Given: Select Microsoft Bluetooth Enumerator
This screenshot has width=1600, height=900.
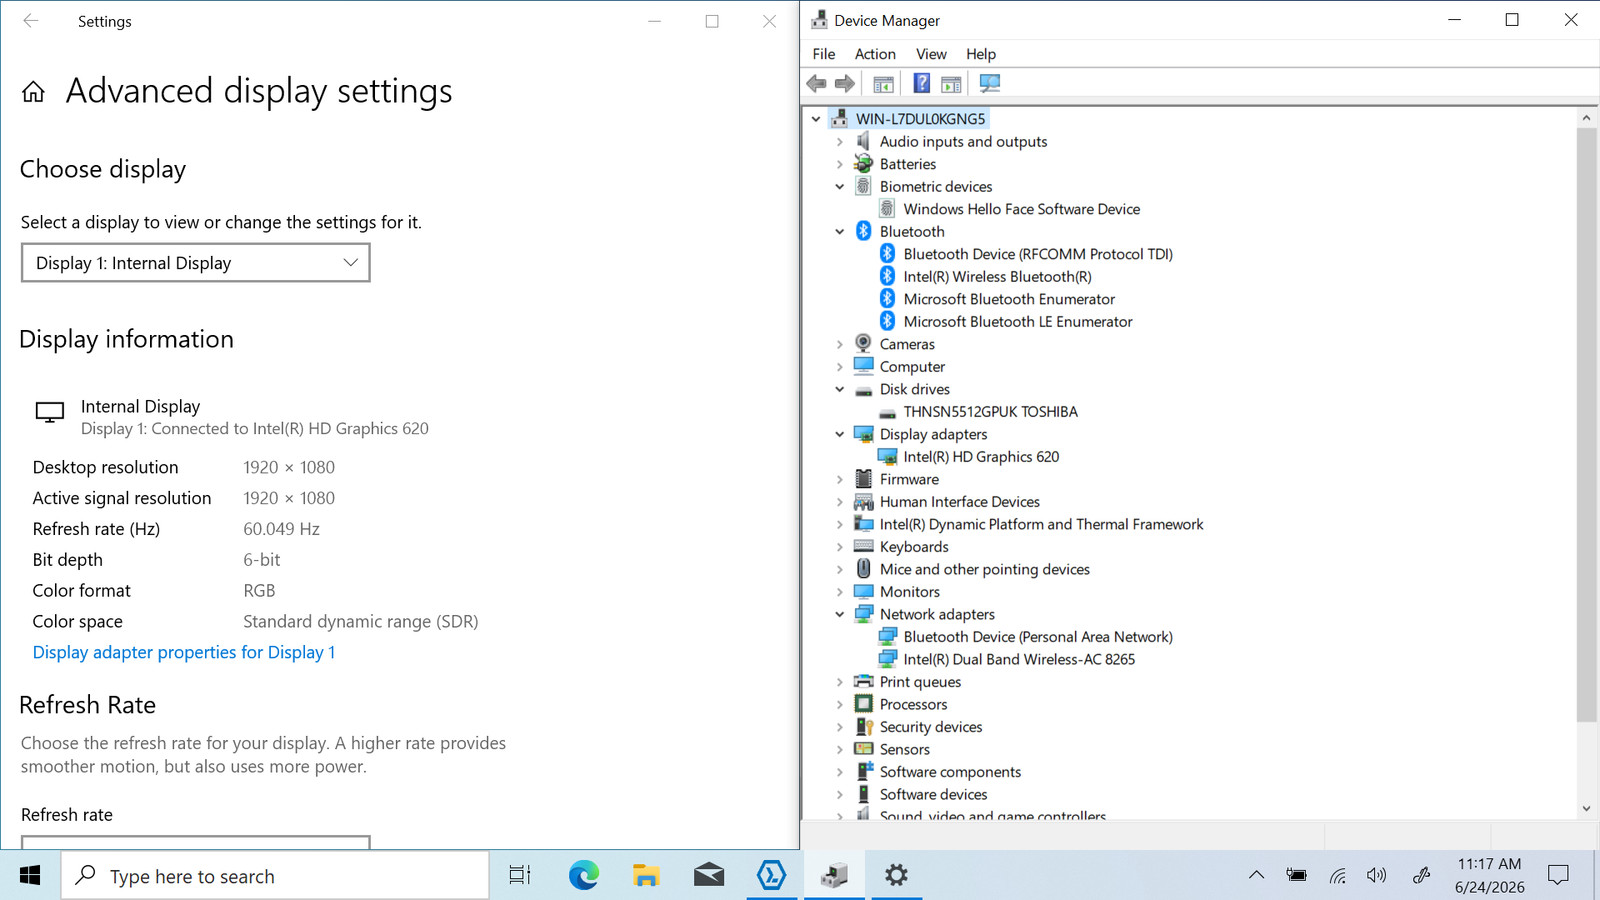Looking at the screenshot, I should (x=1009, y=299).
